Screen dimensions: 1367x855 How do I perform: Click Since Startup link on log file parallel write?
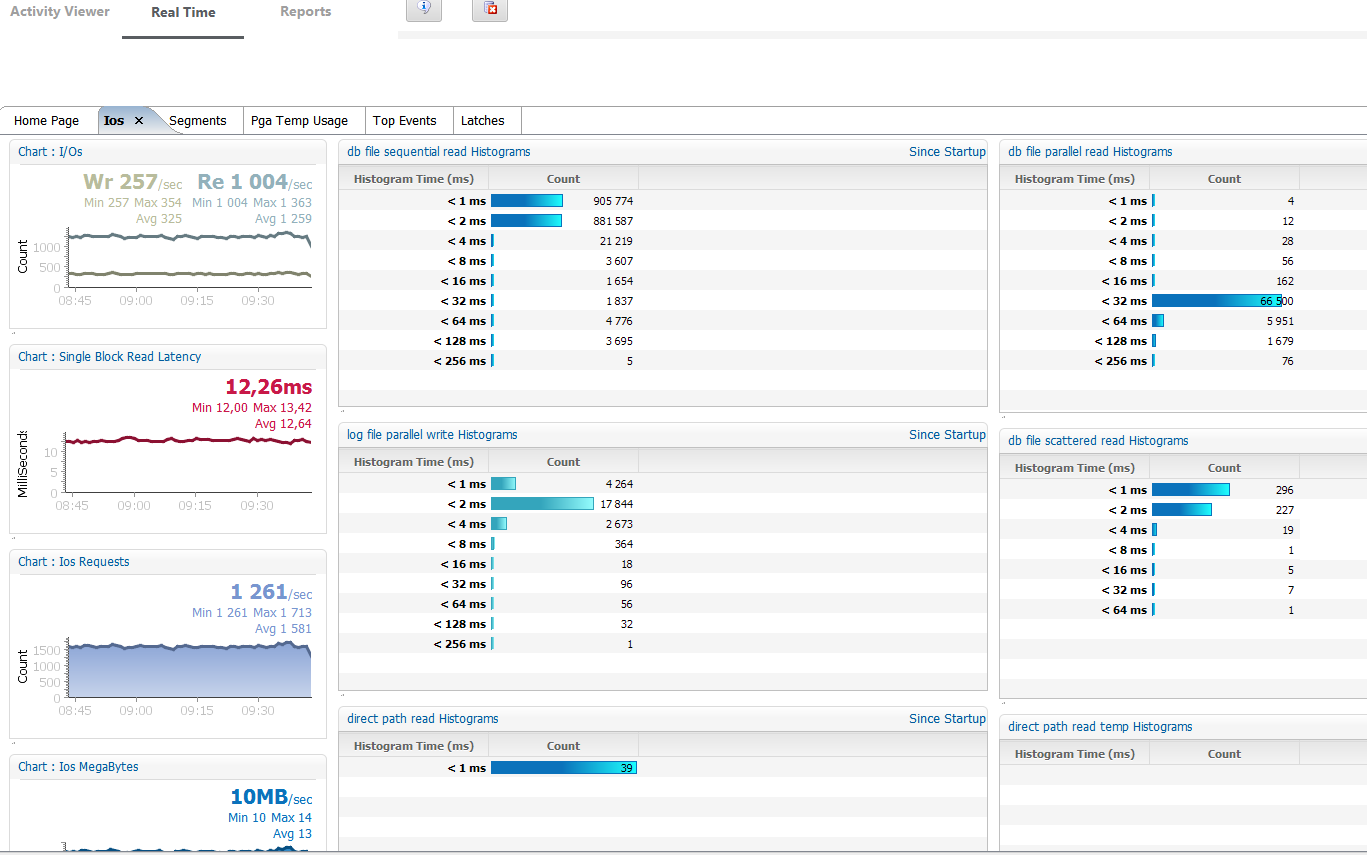pos(946,435)
